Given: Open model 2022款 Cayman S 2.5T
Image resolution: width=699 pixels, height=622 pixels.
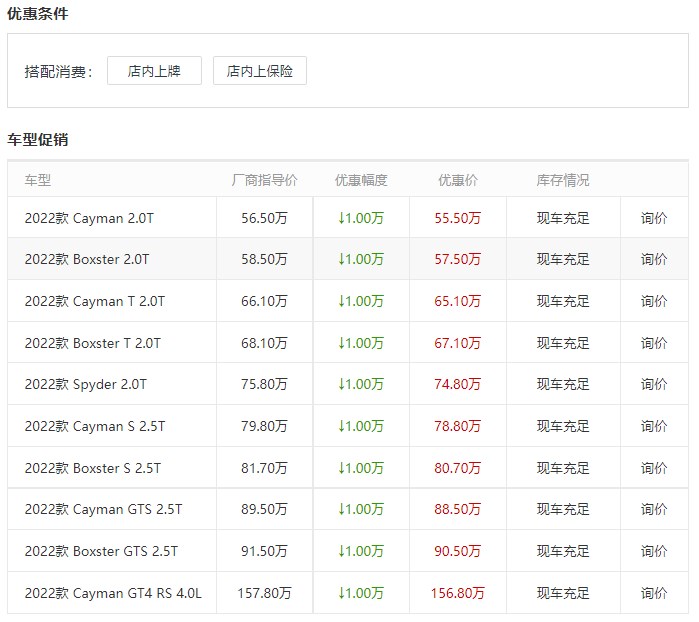Looking at the screenshot, I should (95, 426).
